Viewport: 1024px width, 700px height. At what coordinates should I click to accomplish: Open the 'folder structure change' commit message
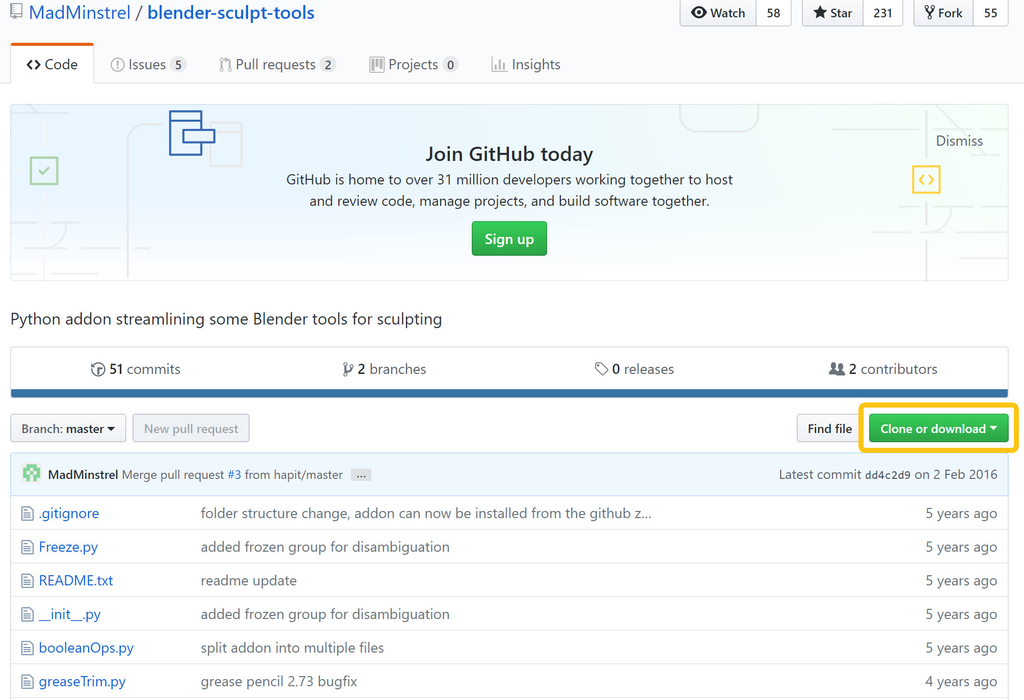(x=426, y=513)
